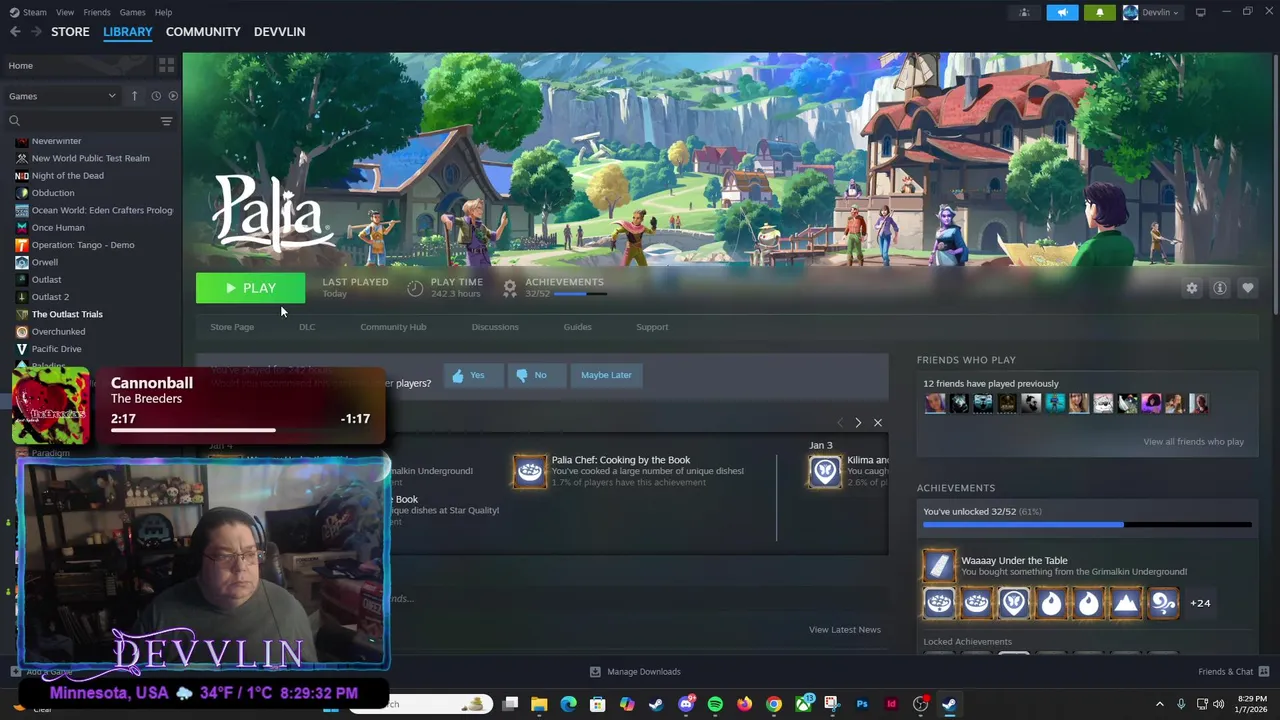Viewport: 1280px width, 720px height.
Task: Open friends list icon in title bar
Action: coord(1024,12)
